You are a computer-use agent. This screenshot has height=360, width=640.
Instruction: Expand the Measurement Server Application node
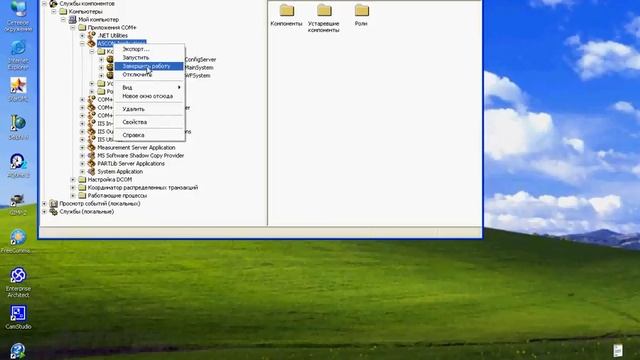pos(82,148)
